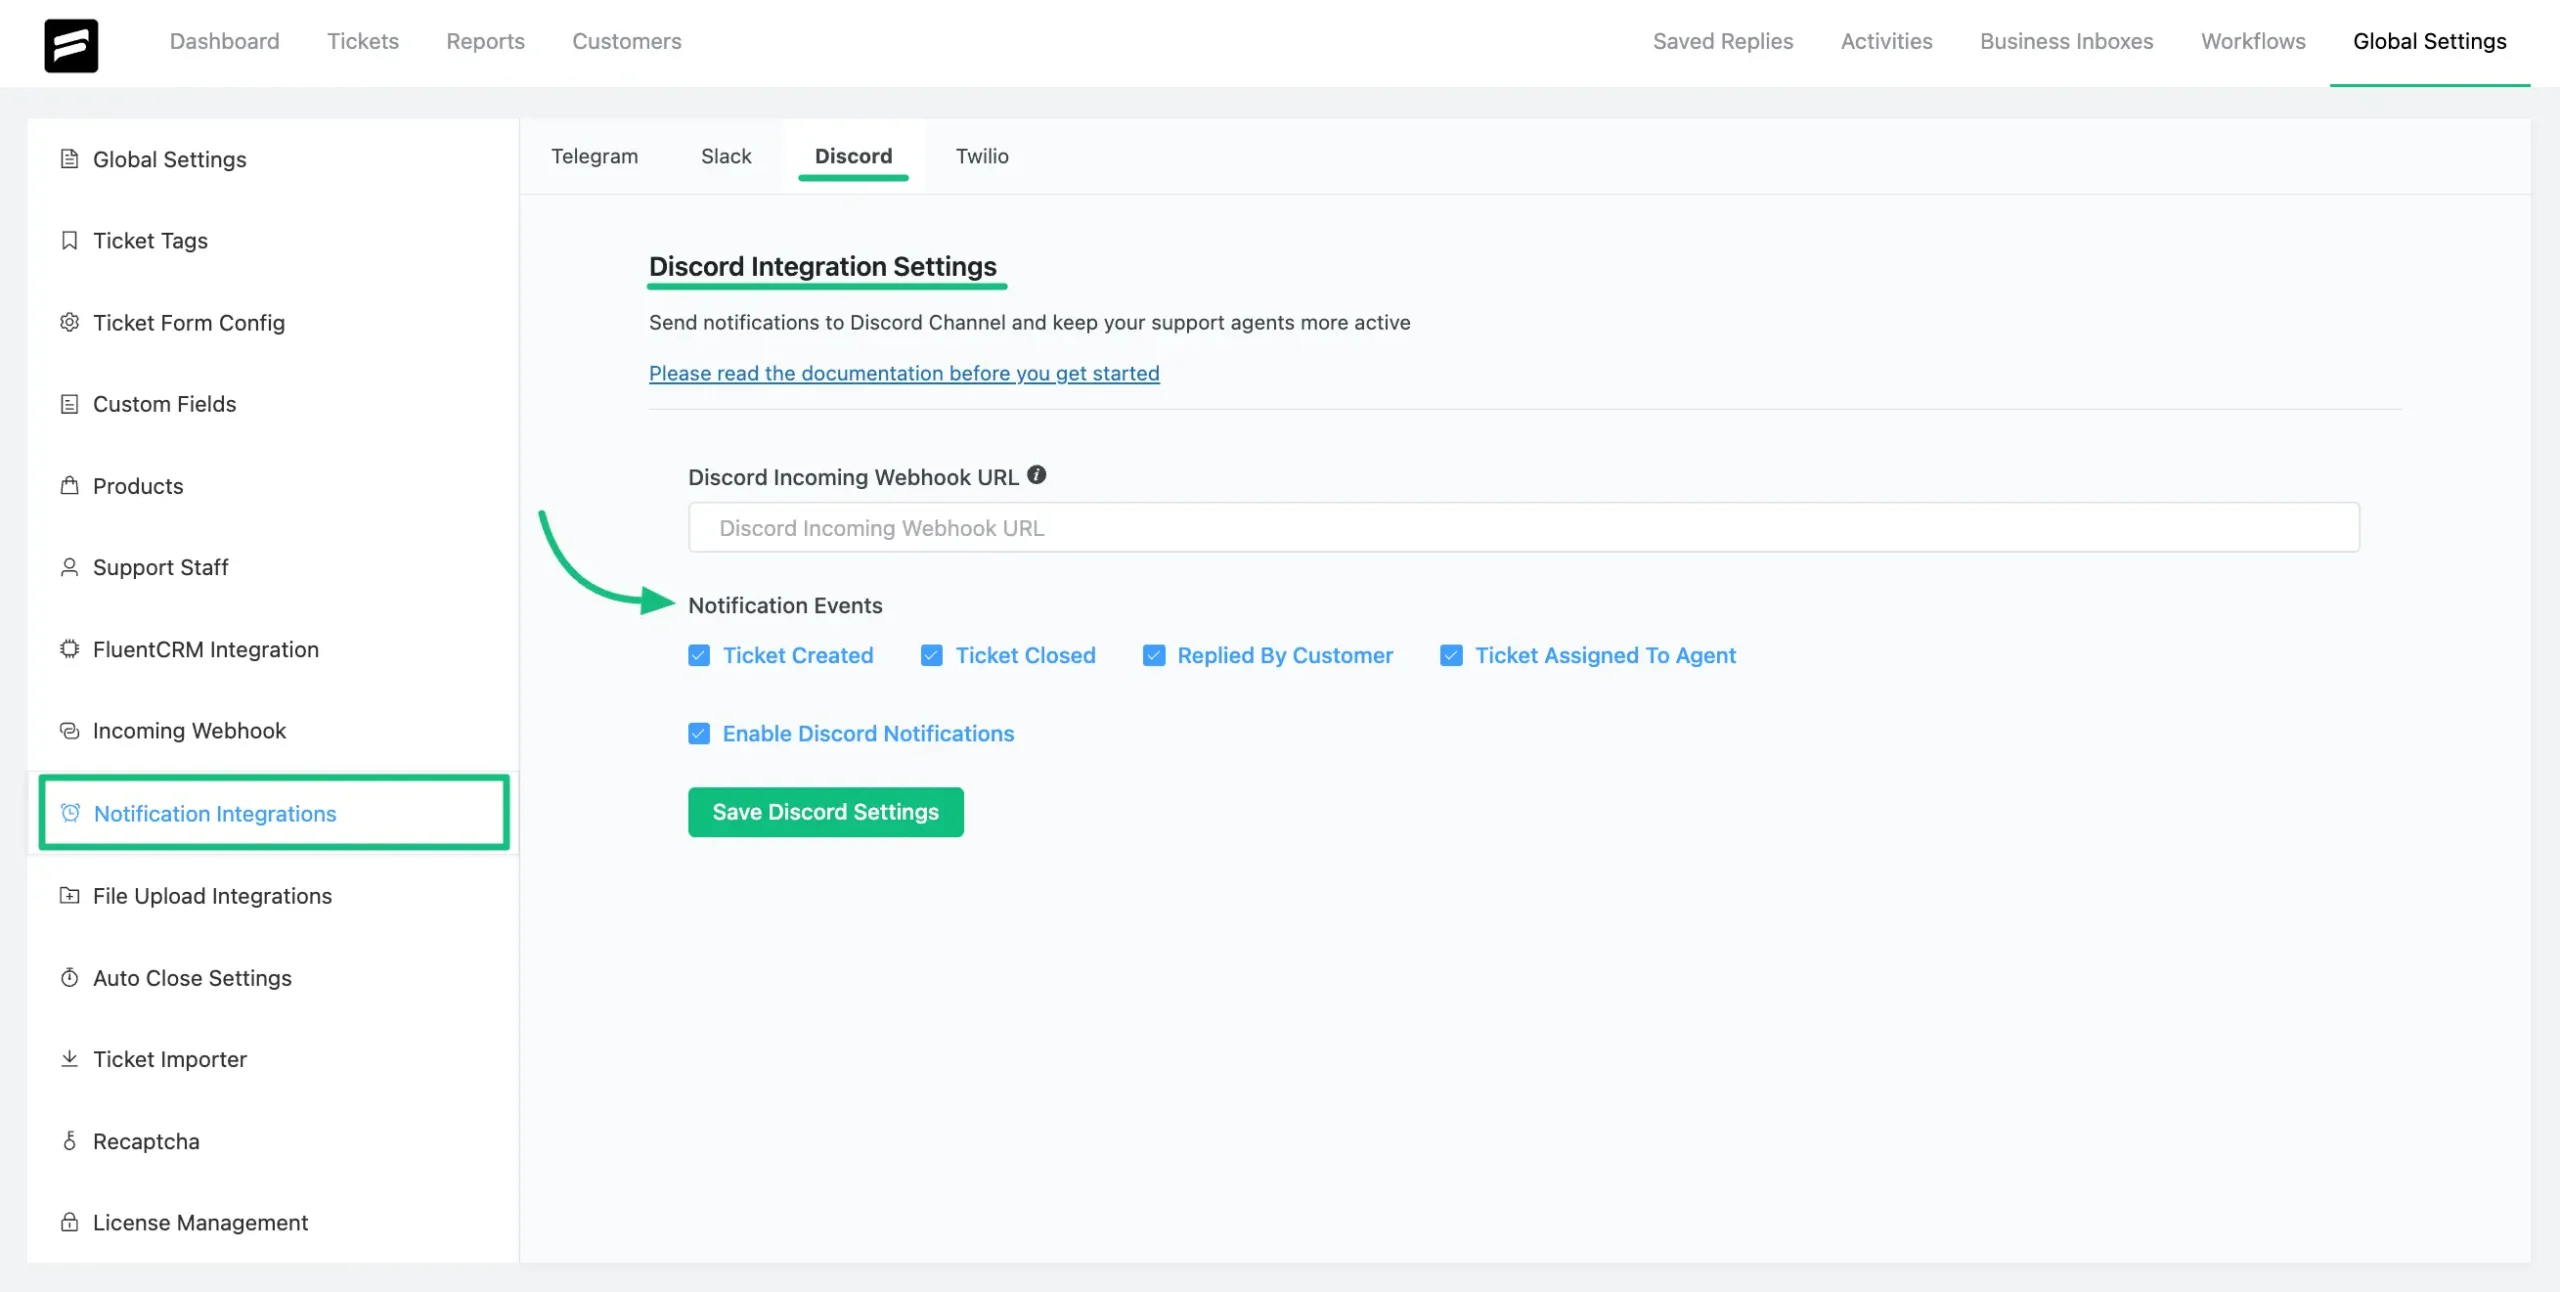Focus the Discord Incoming Webhook URL field
Screen dimensions: 2560x1292
click(1523, 527)
